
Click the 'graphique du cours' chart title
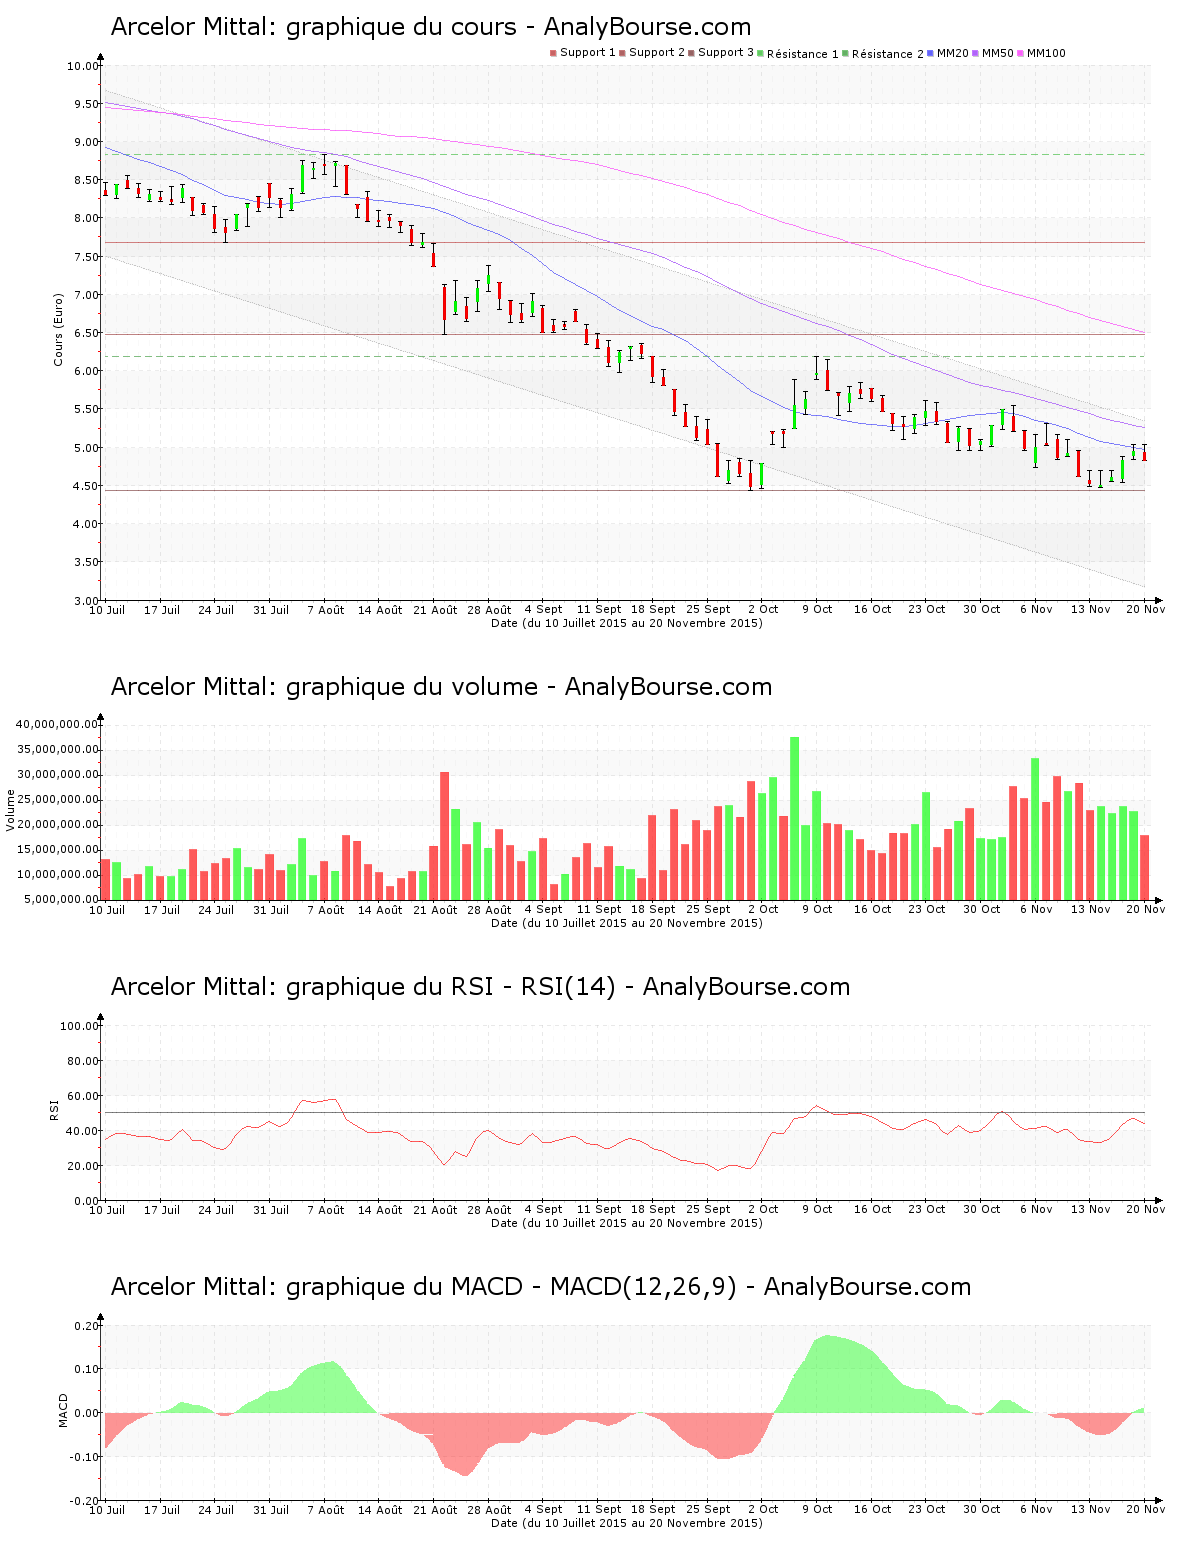coord(430,27)
